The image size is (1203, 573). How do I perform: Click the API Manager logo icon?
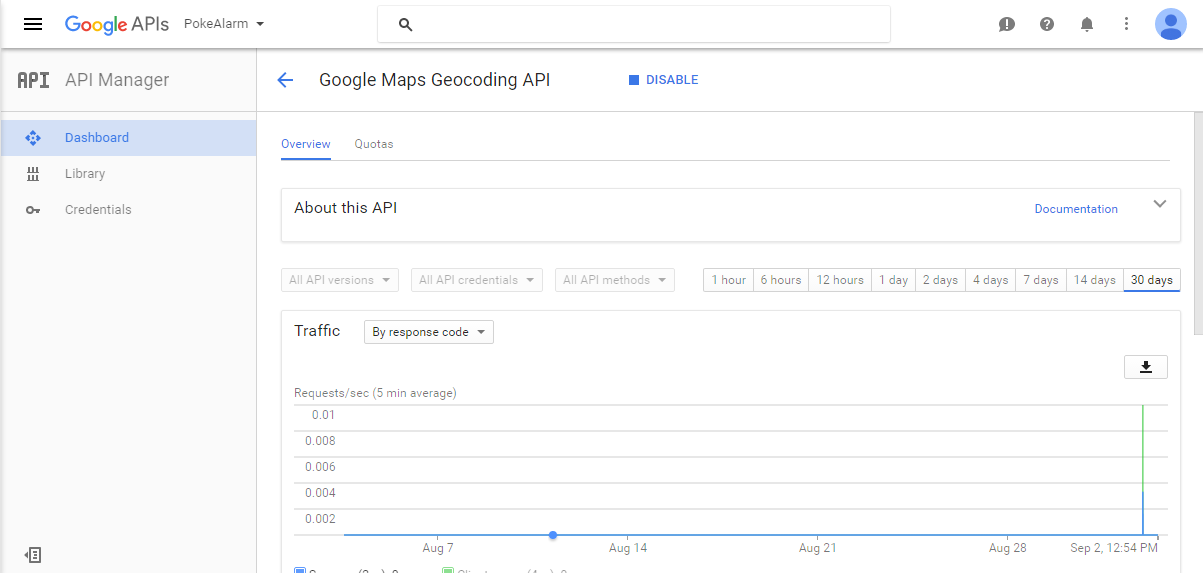click(33, 80)
